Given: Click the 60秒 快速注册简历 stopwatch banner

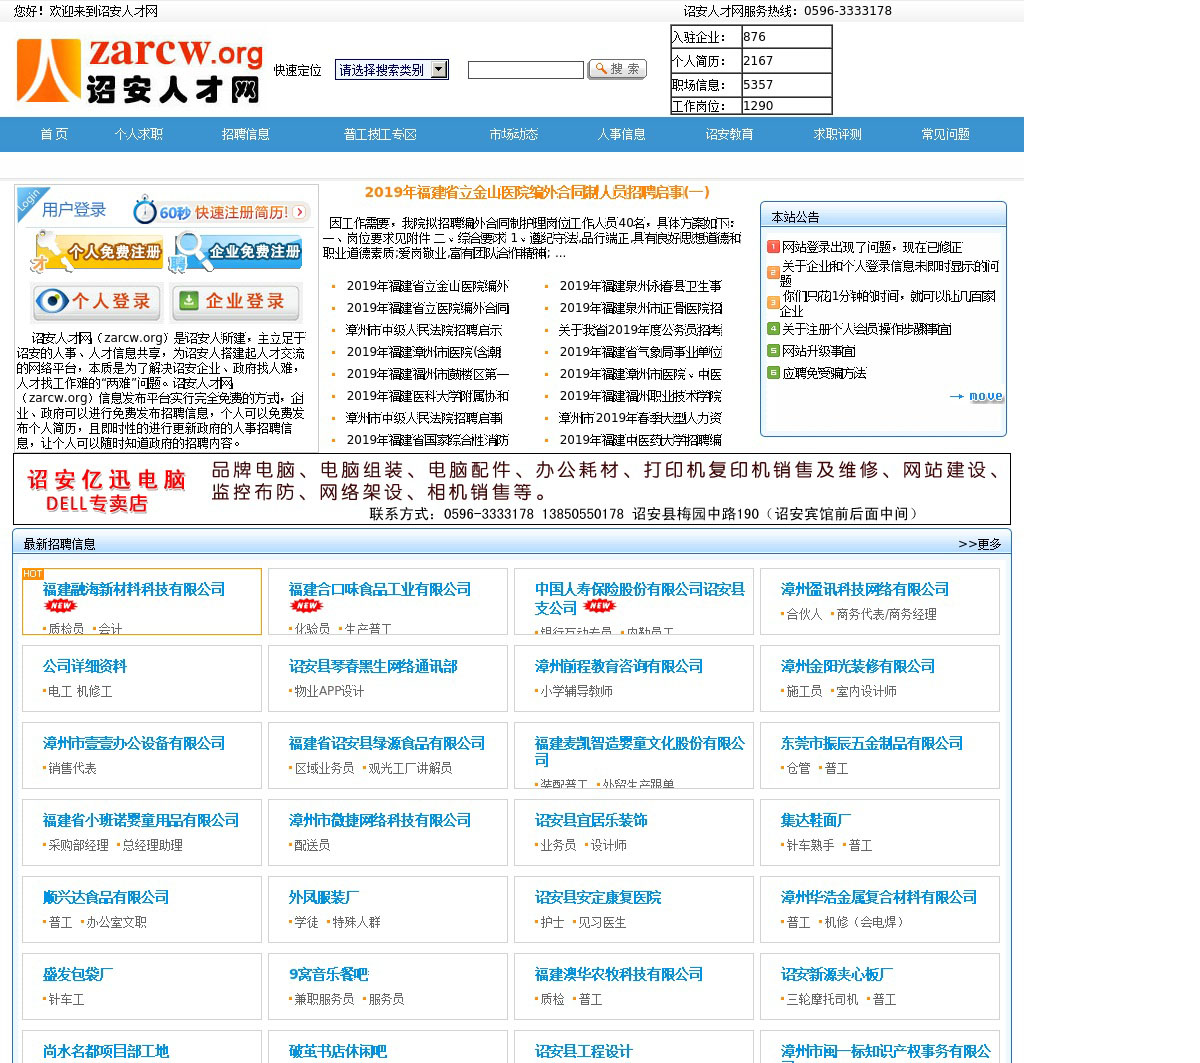Looking at the screenshot, I should point(221,212).
